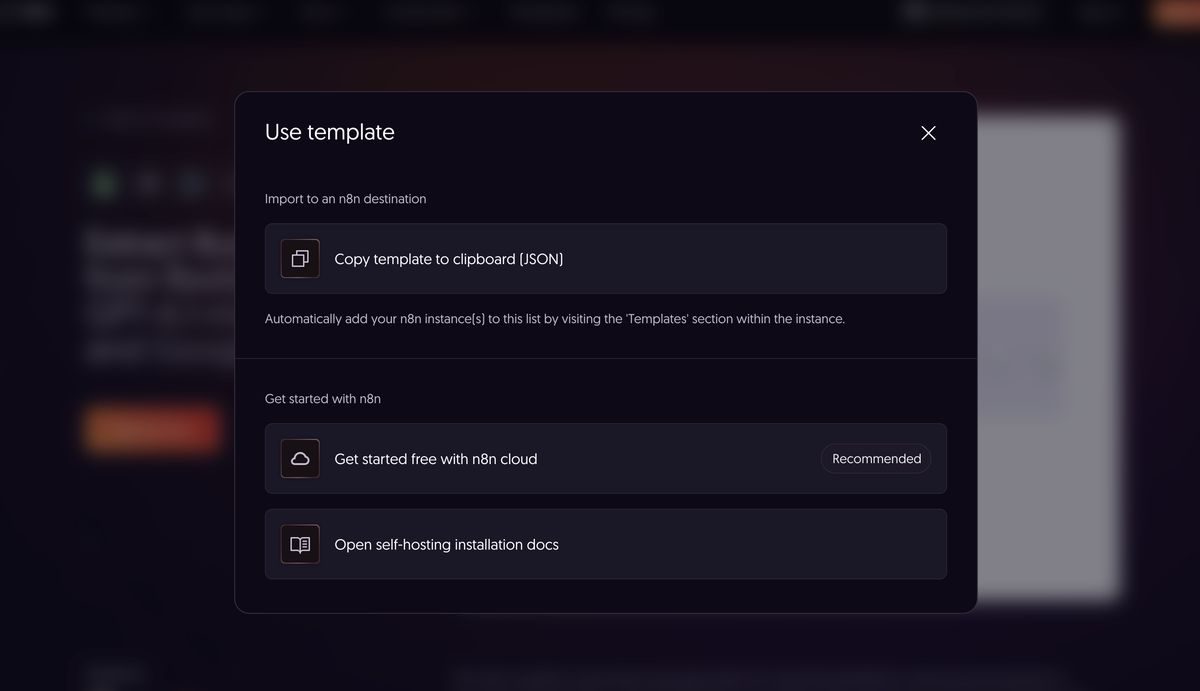Click the first gray integration icon behind the modal
This screenshot has width=1200, height=691.
(x=147, y=182)
